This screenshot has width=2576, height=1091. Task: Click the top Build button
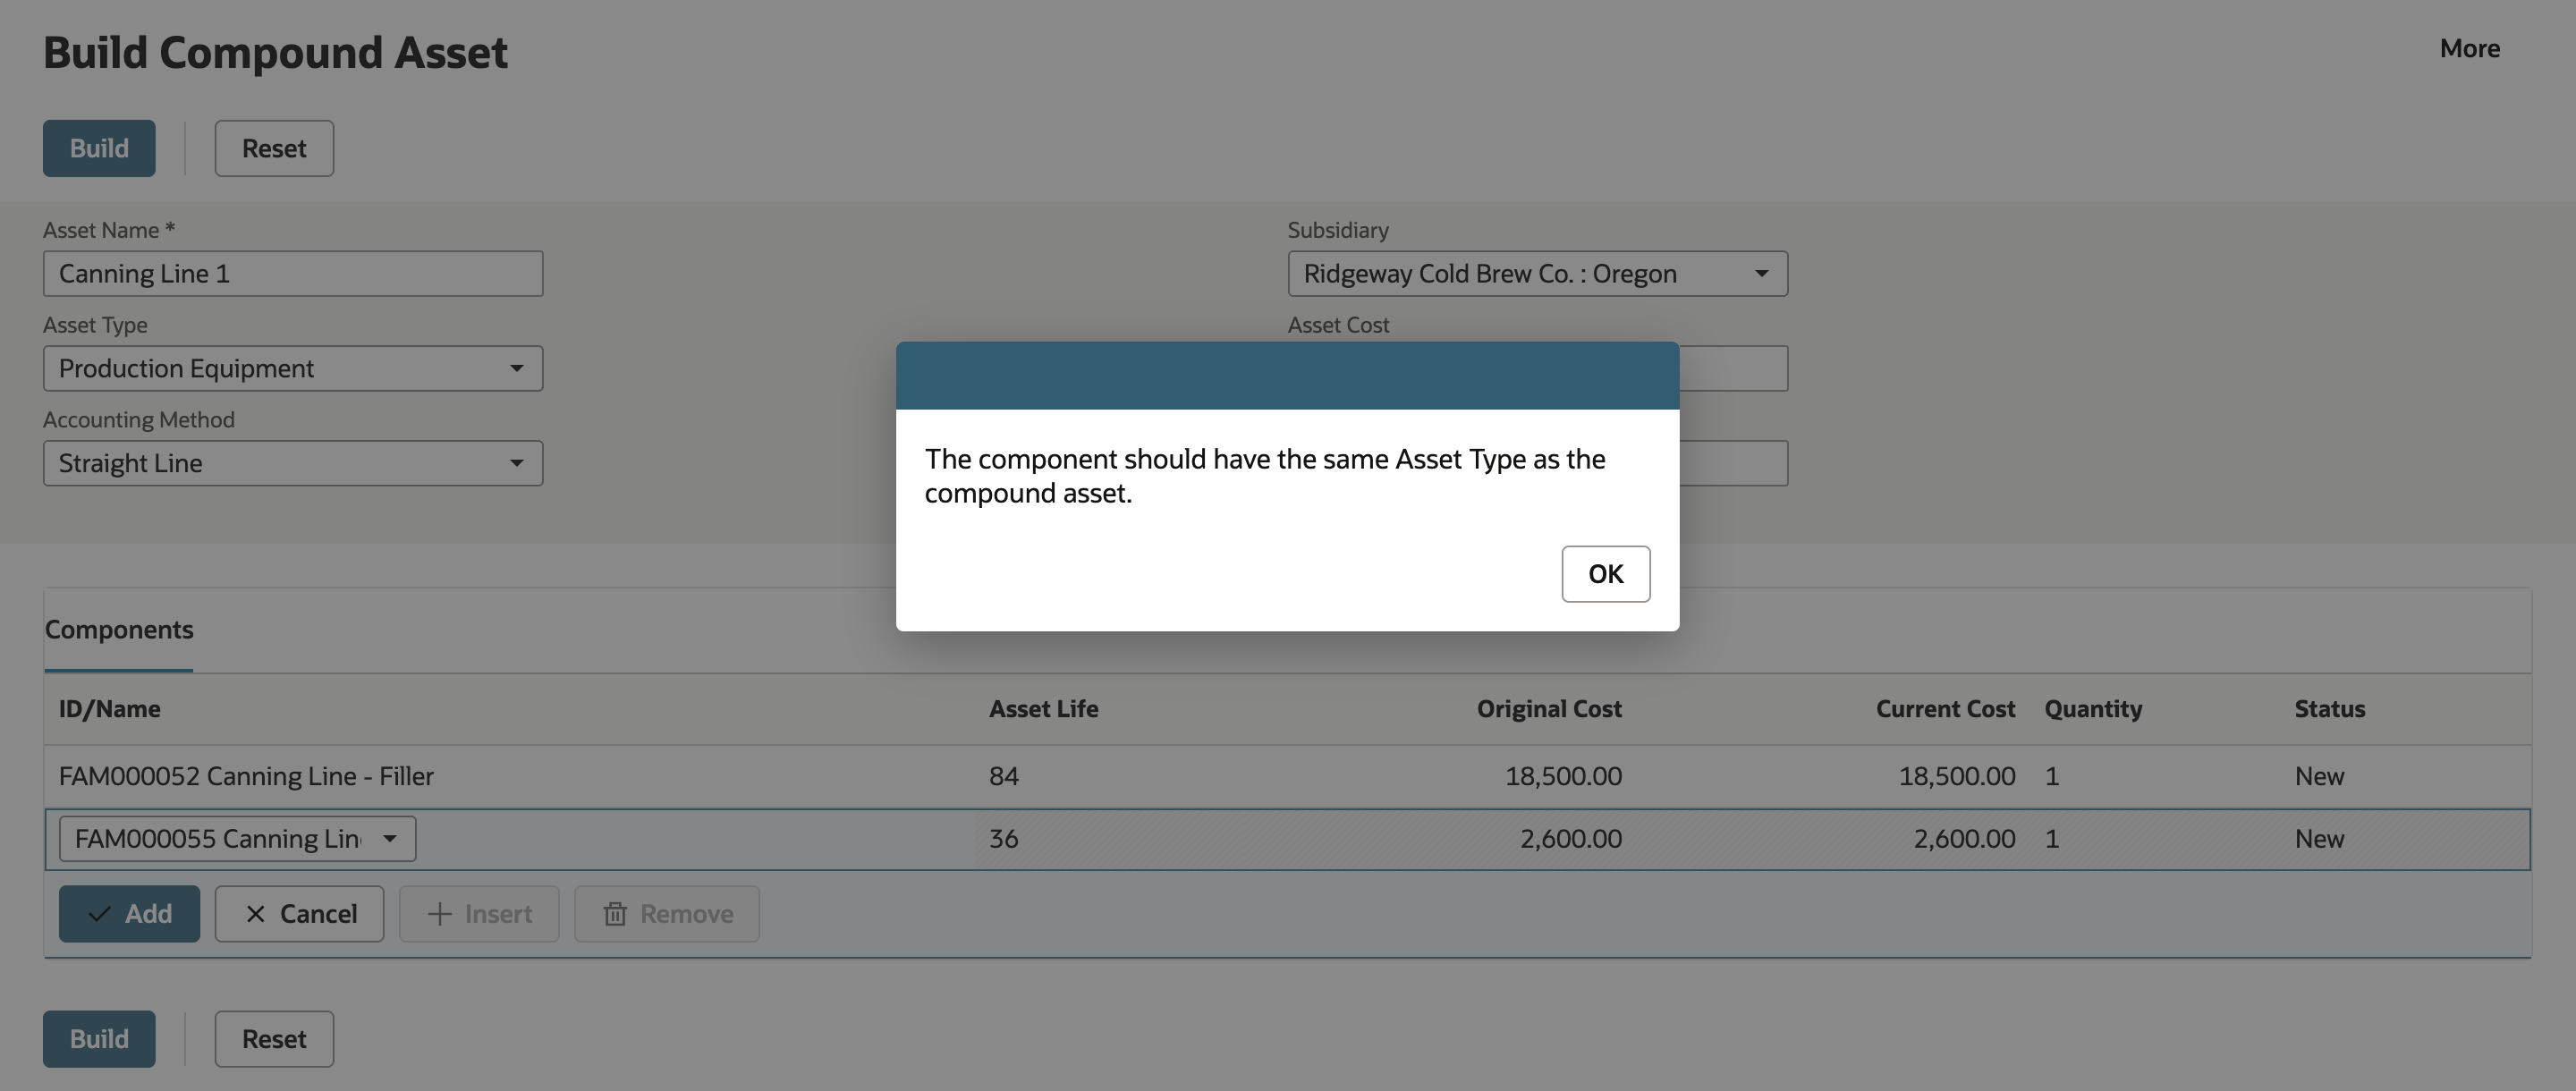click(99, 148)
